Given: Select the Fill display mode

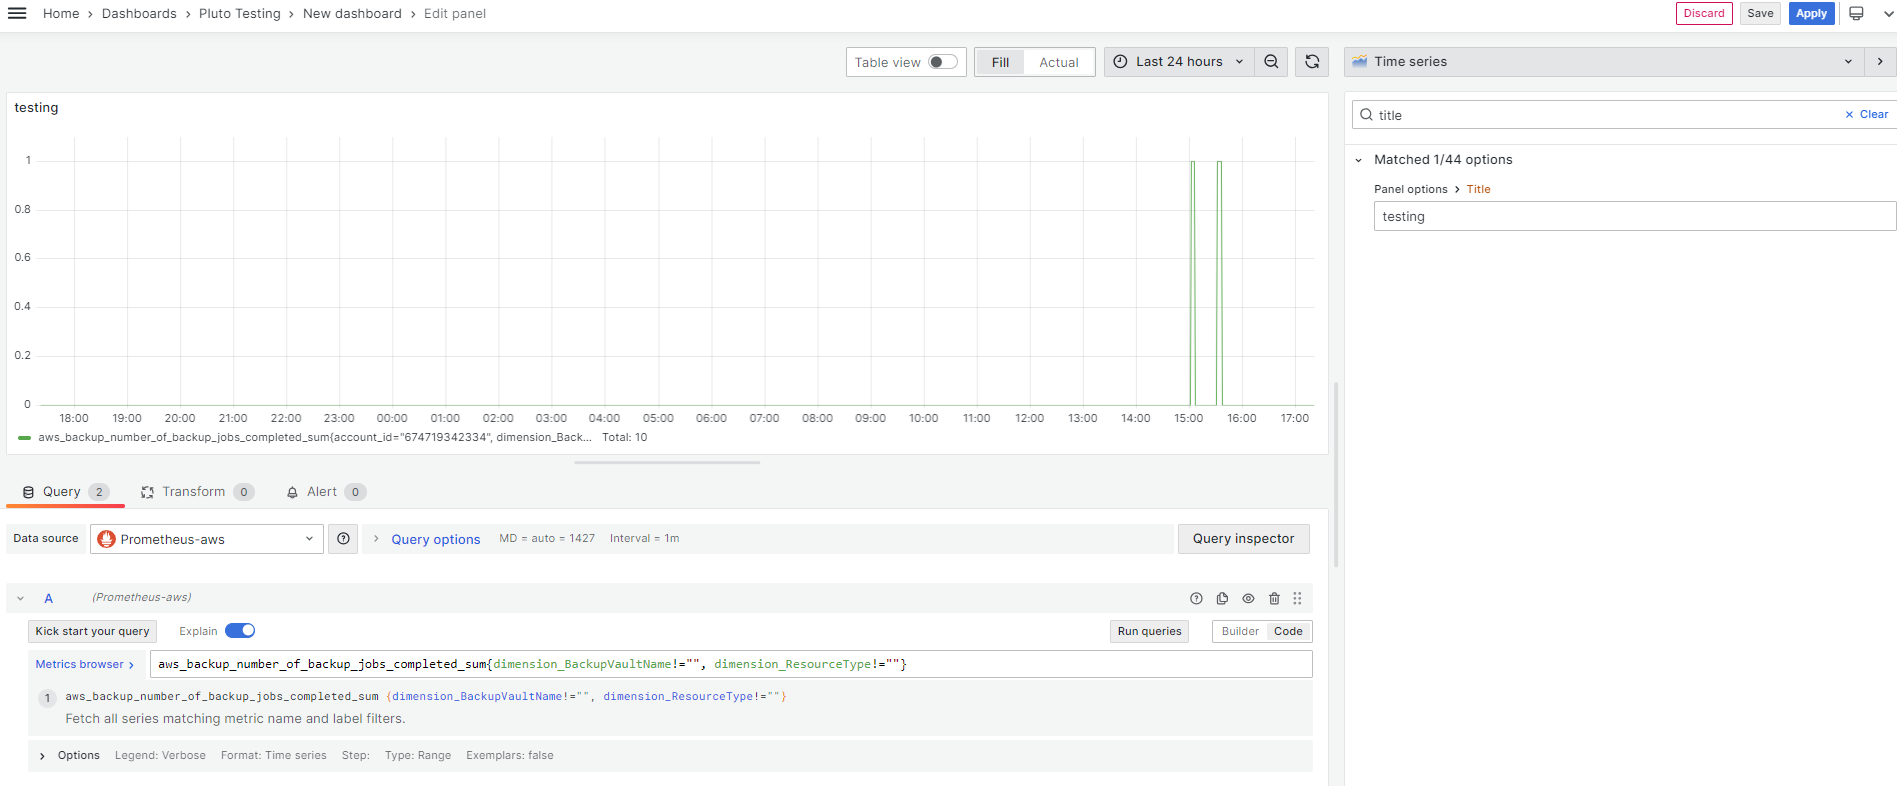Looking at the screenshot, I should 1000,62.
